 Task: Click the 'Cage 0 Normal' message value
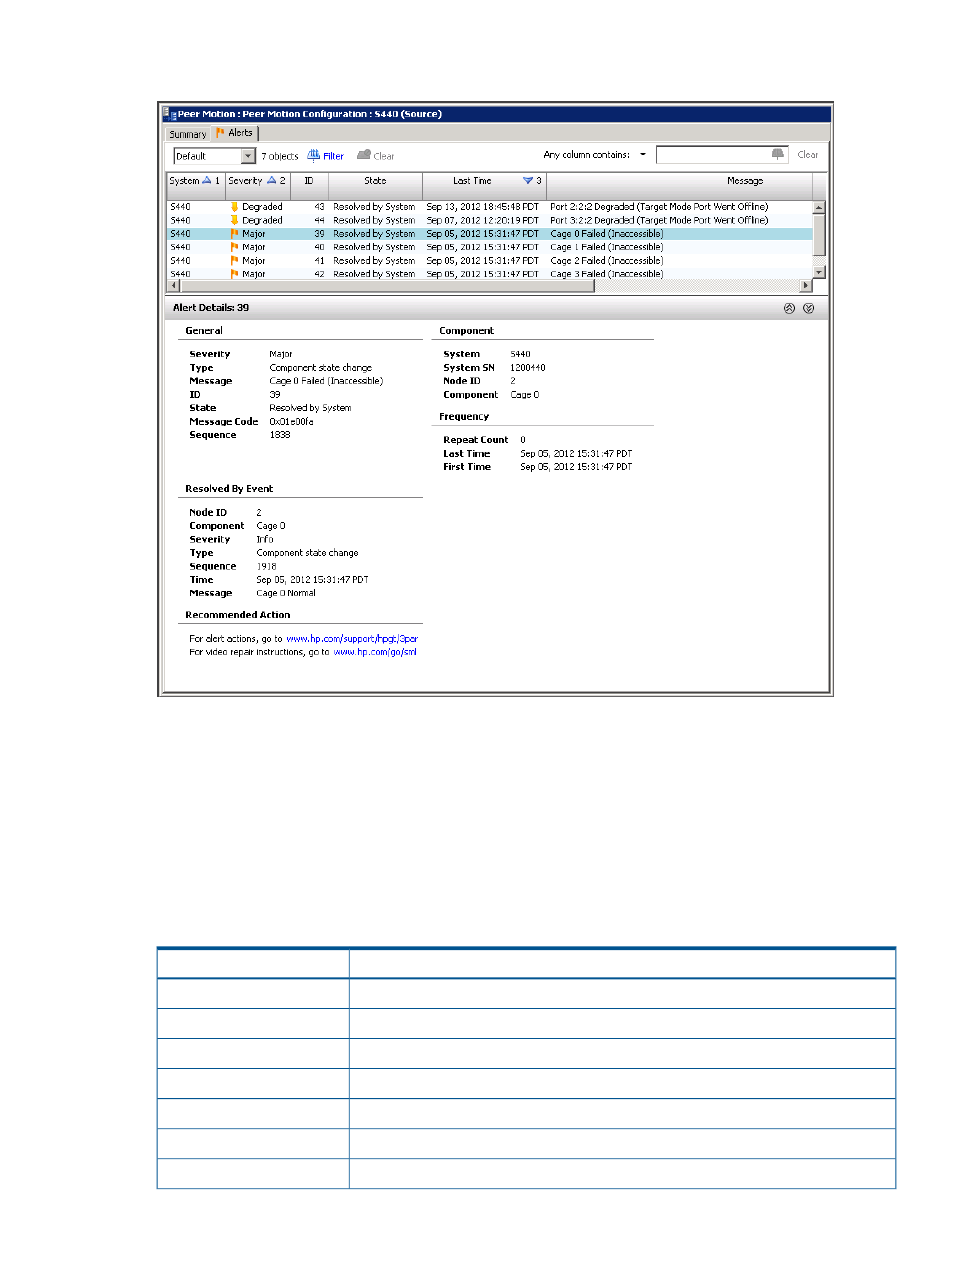[x=286, y=593]
